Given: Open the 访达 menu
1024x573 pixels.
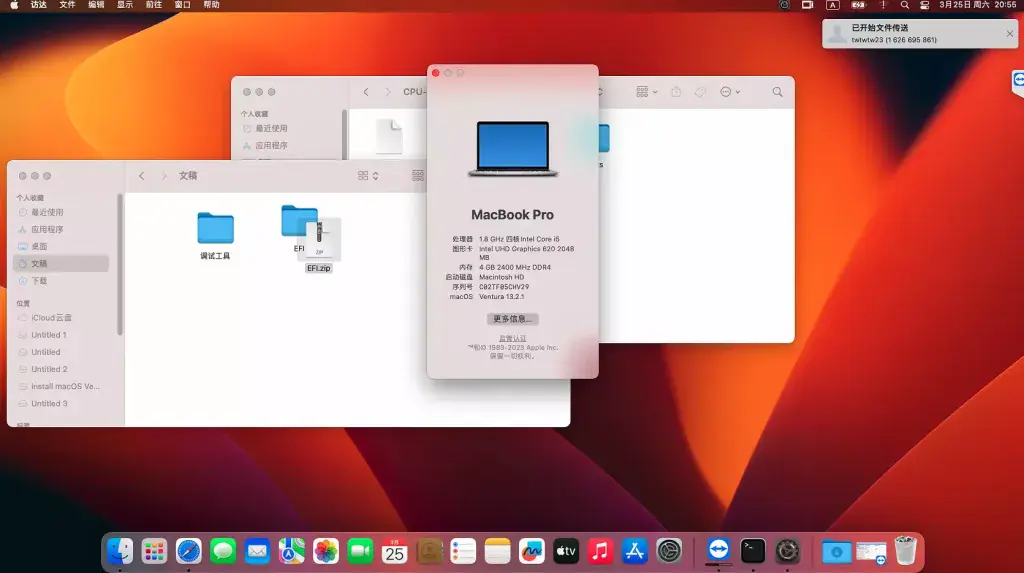Looking at the screenshot, I should [x=39, y=5].
